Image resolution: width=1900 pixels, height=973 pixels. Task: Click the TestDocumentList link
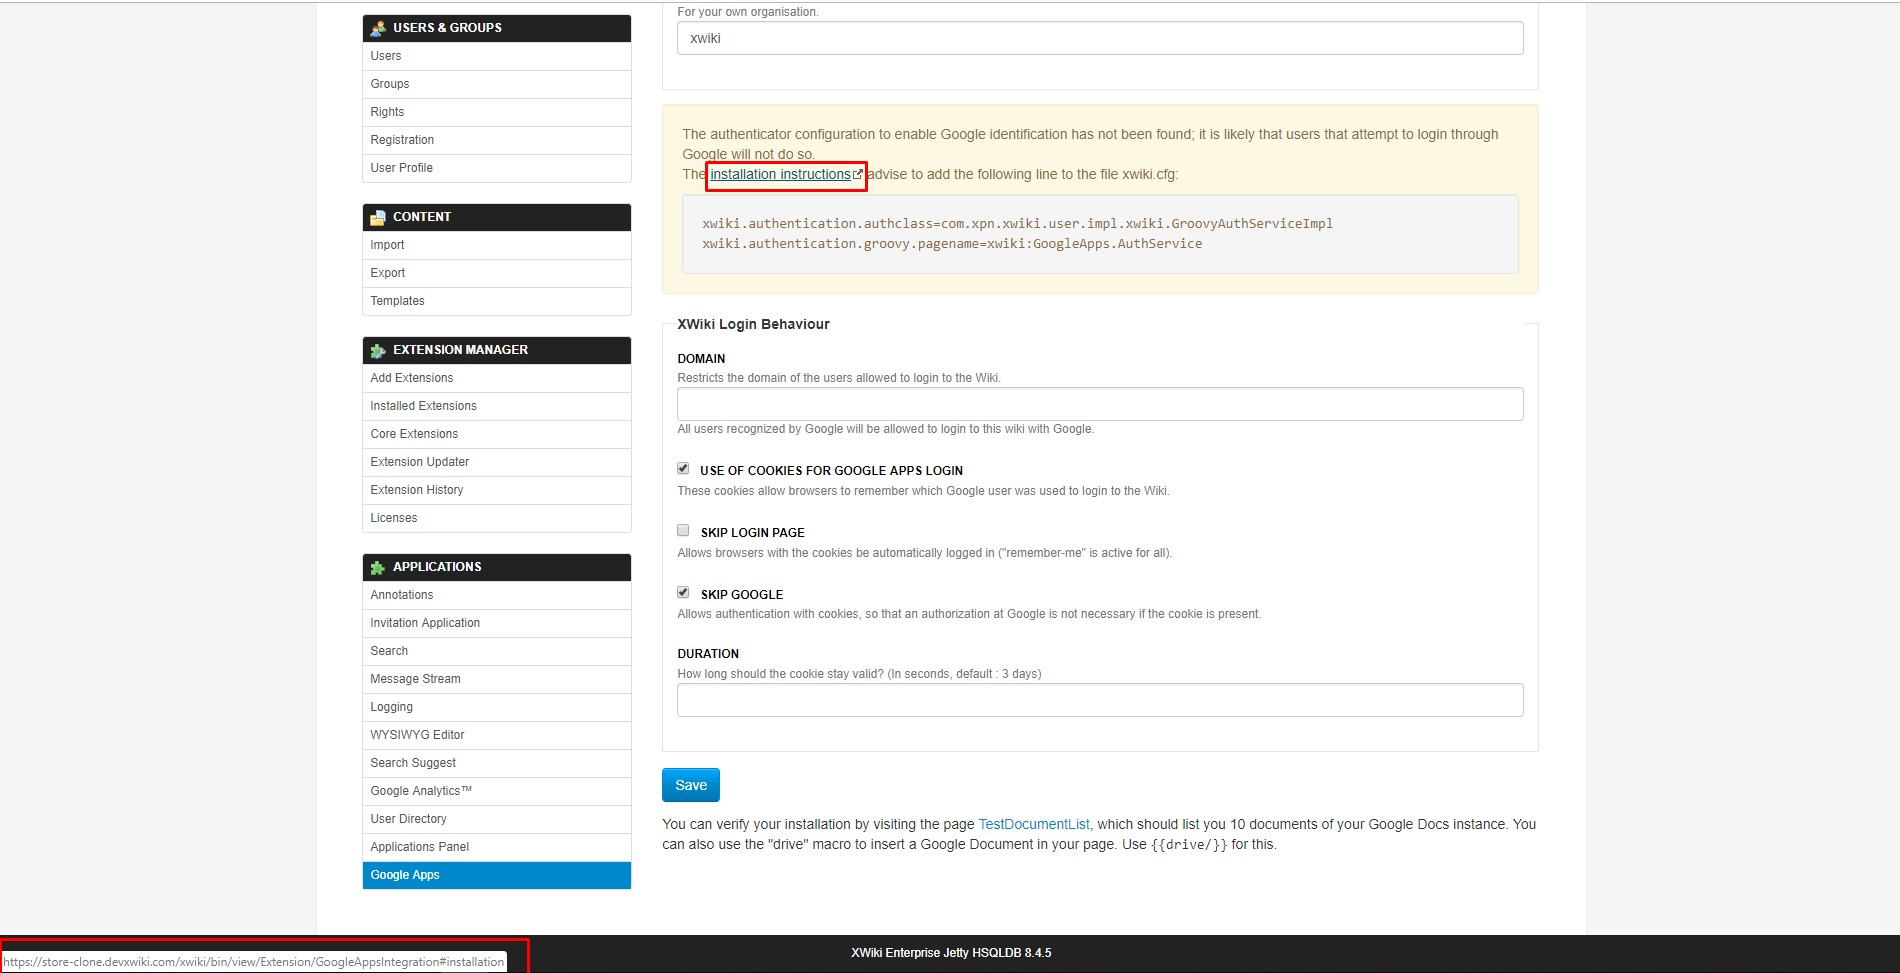(1033, 824)
